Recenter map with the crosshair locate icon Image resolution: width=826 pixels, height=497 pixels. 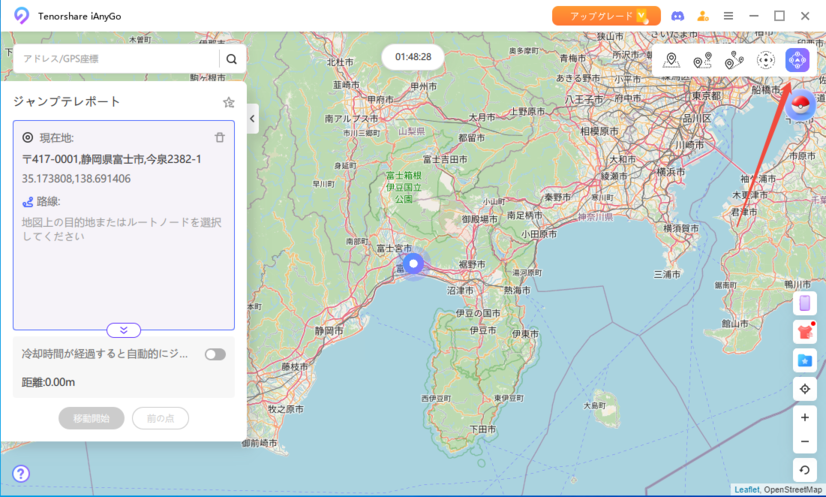[805, 389]
